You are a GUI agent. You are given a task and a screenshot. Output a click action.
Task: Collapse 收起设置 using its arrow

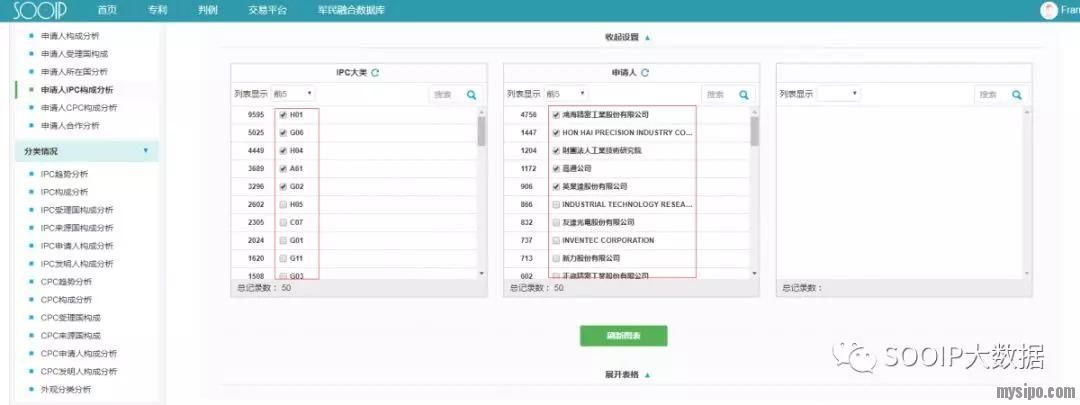(647, 38)
